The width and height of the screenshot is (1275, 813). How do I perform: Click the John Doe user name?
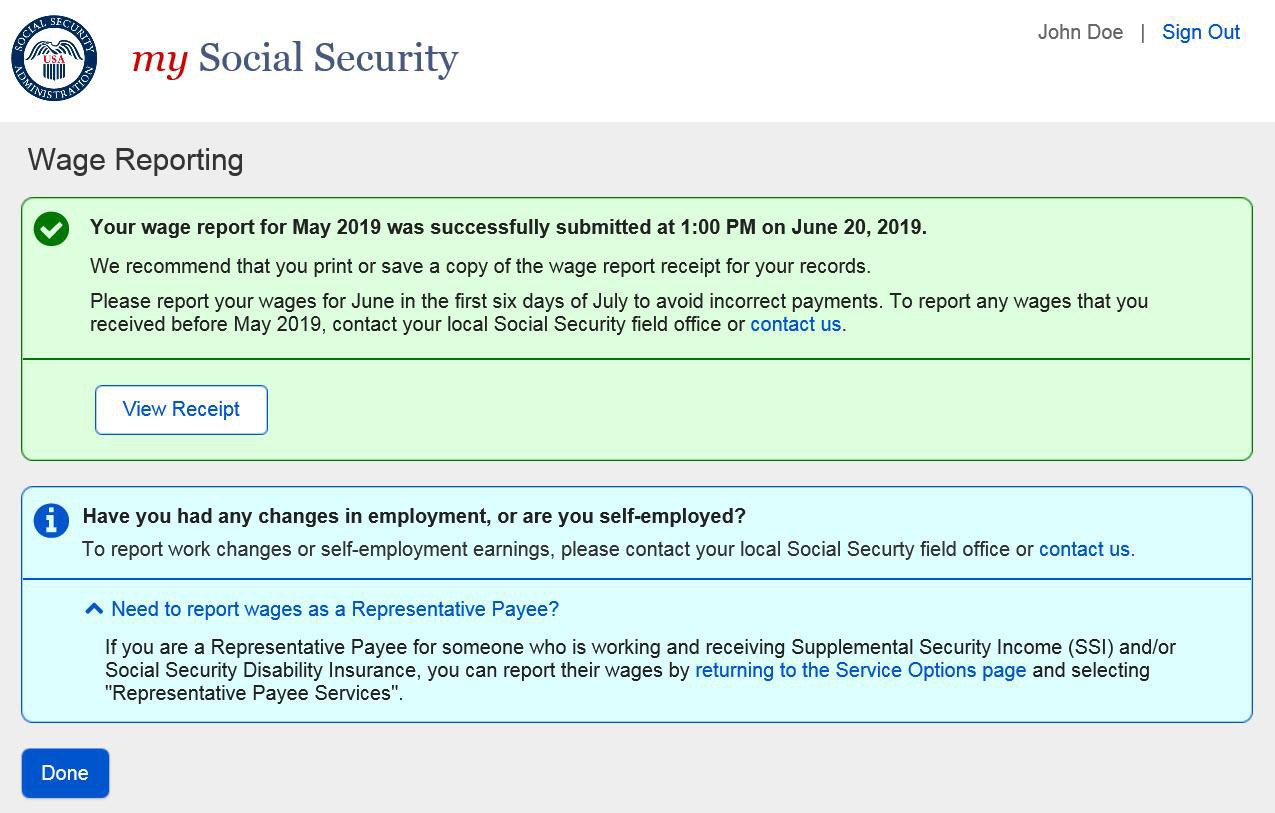coord(1080,32)
